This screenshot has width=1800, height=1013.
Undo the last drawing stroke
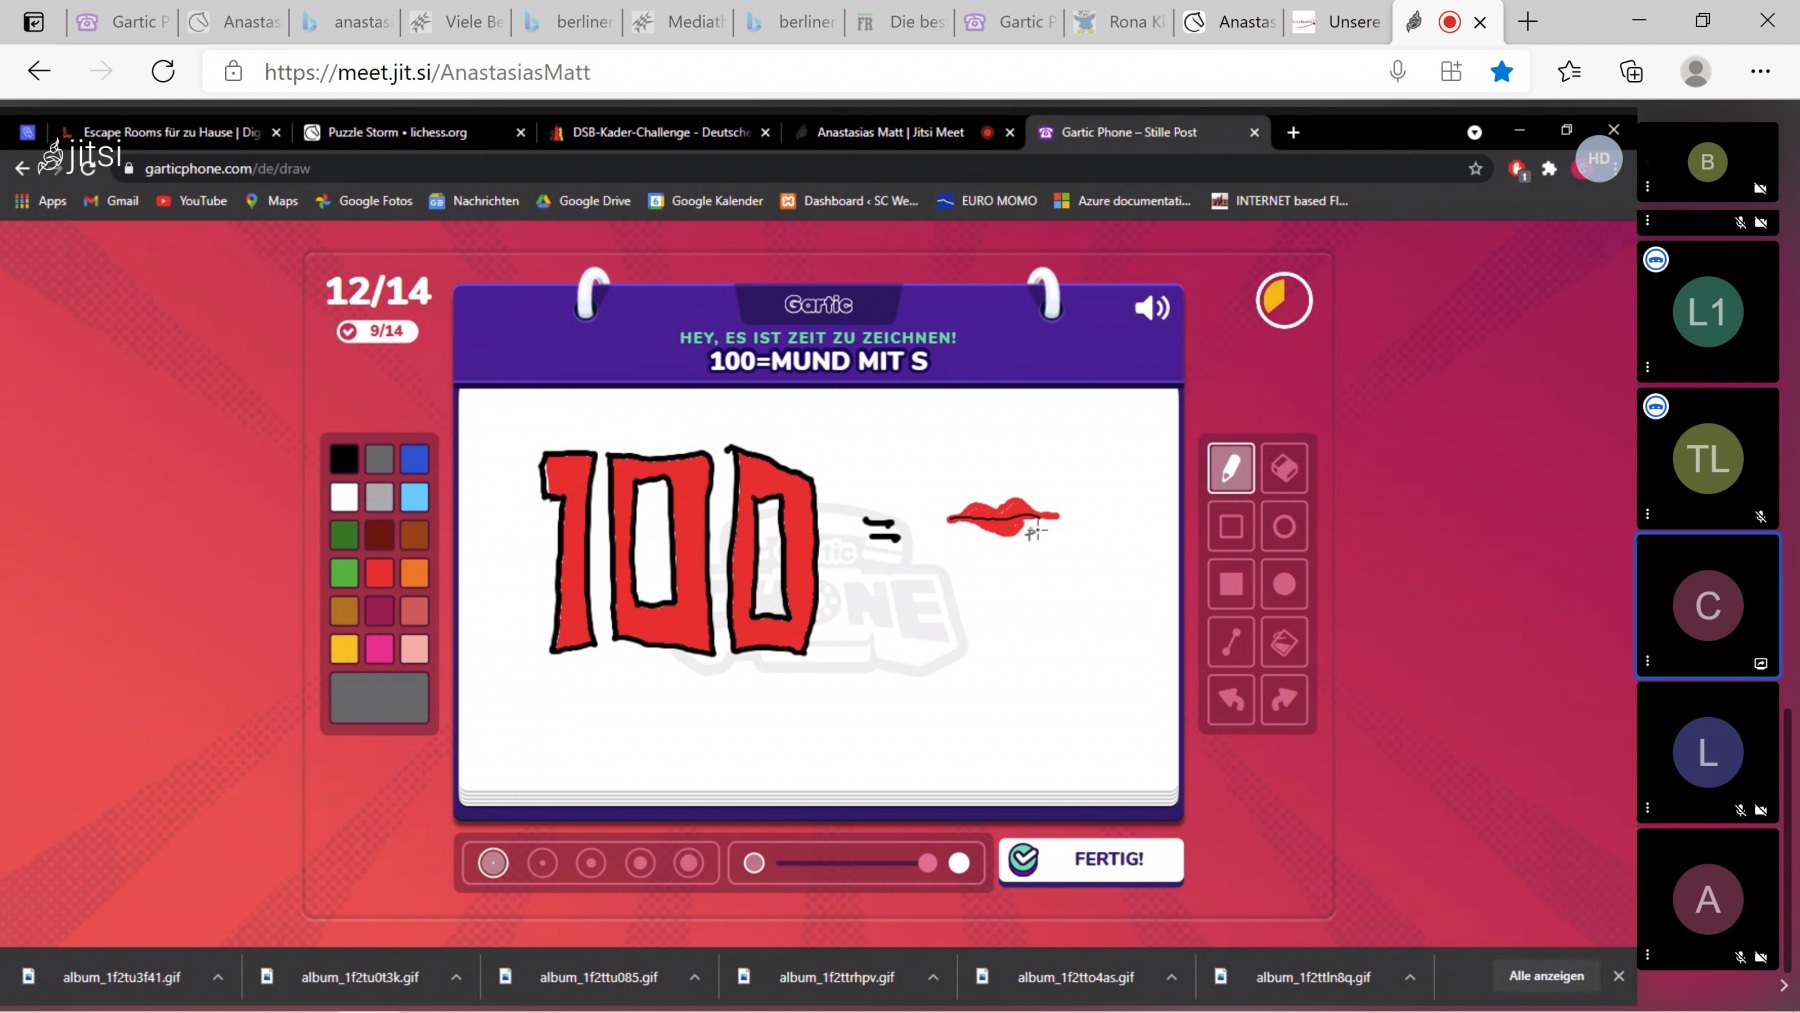point(1231,700)
